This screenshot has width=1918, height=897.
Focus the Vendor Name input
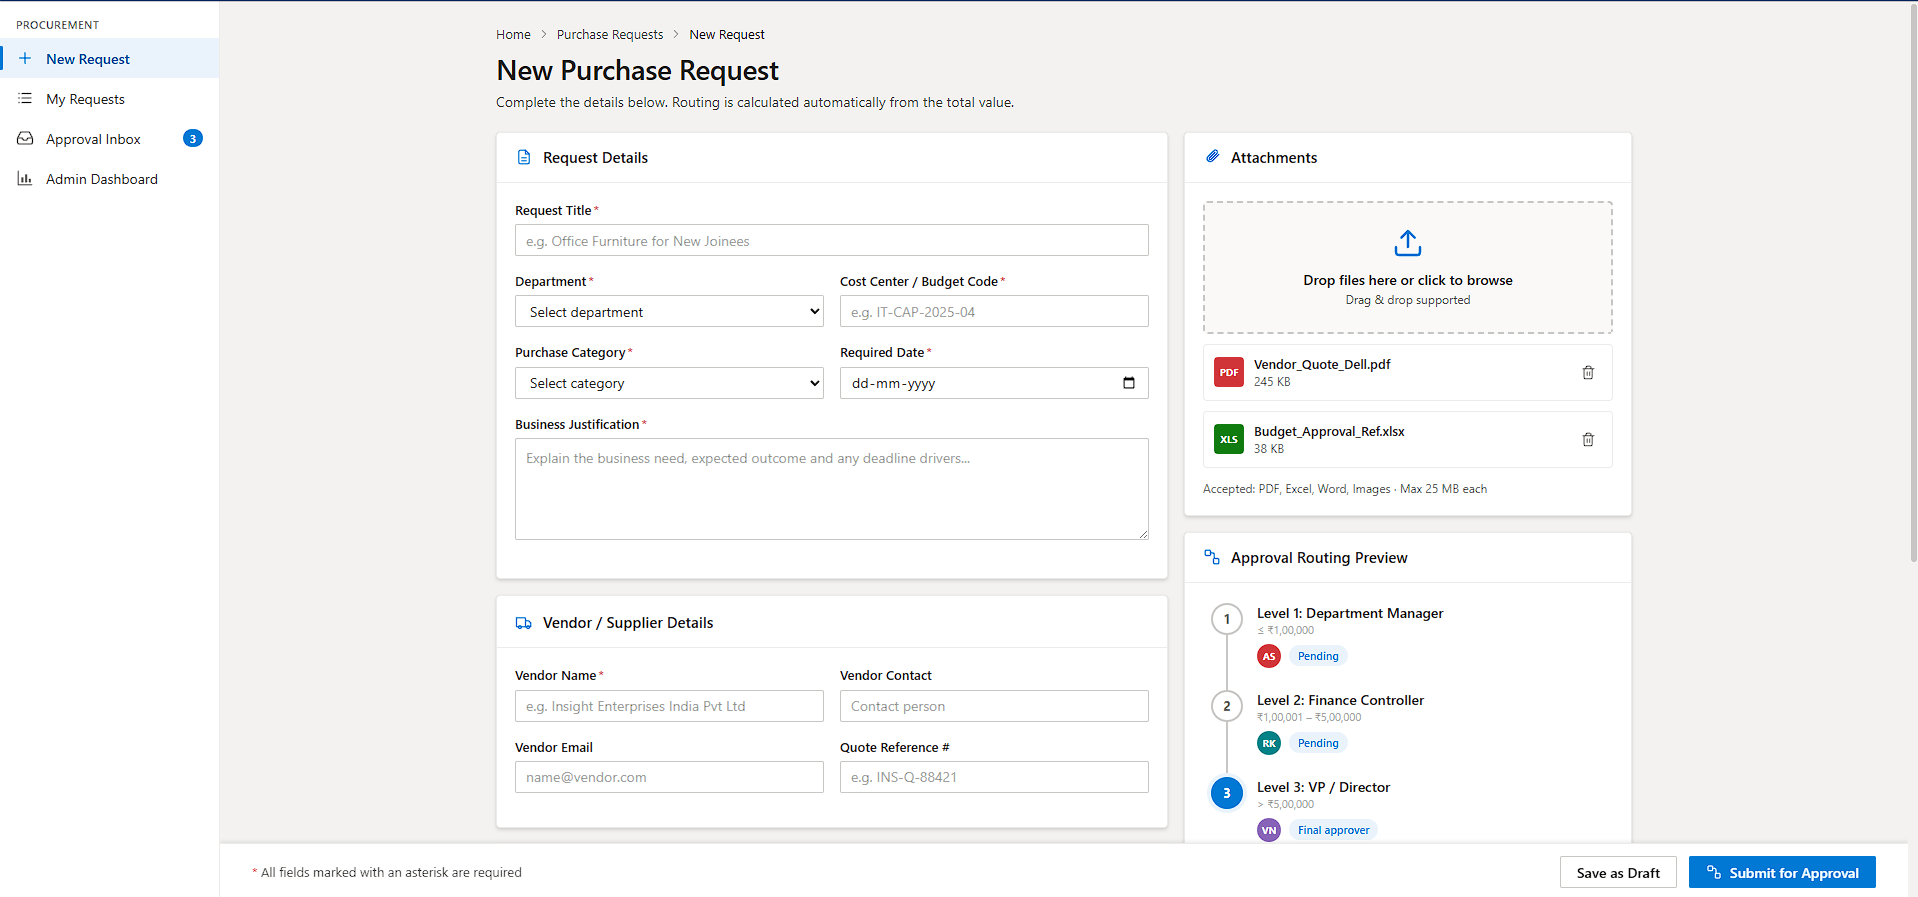[x=669, y=706]
